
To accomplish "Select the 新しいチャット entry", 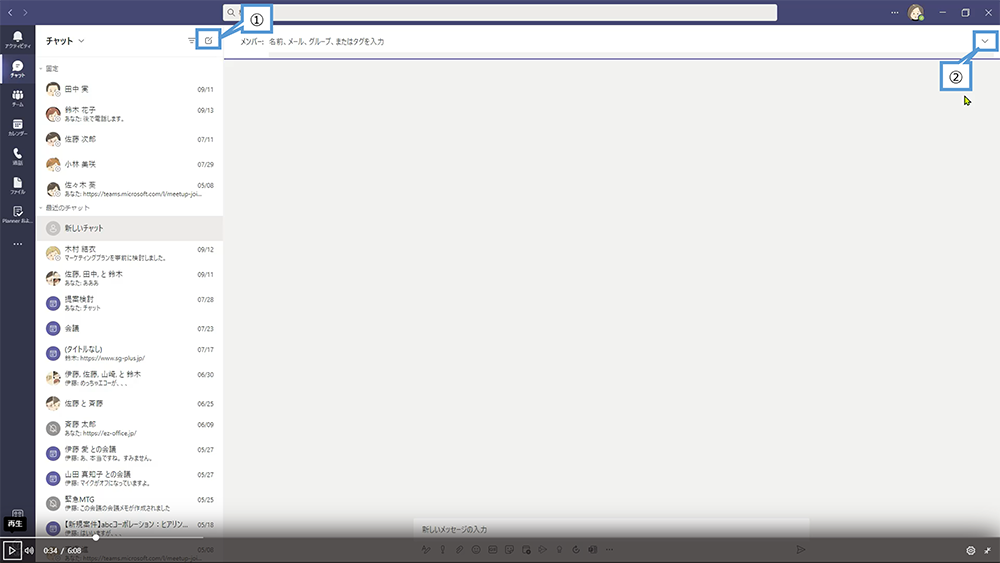I will tap(129, 228).
